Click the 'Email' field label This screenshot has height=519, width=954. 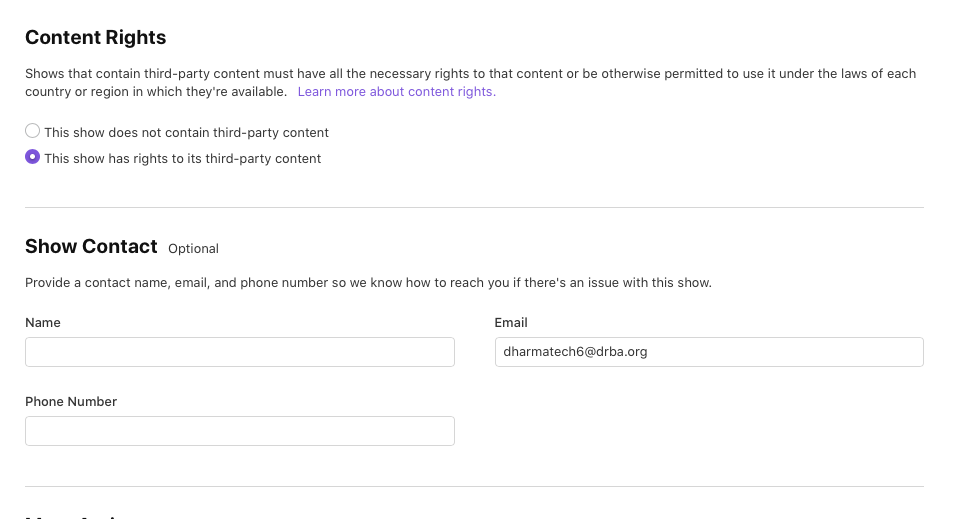point(511,323)
